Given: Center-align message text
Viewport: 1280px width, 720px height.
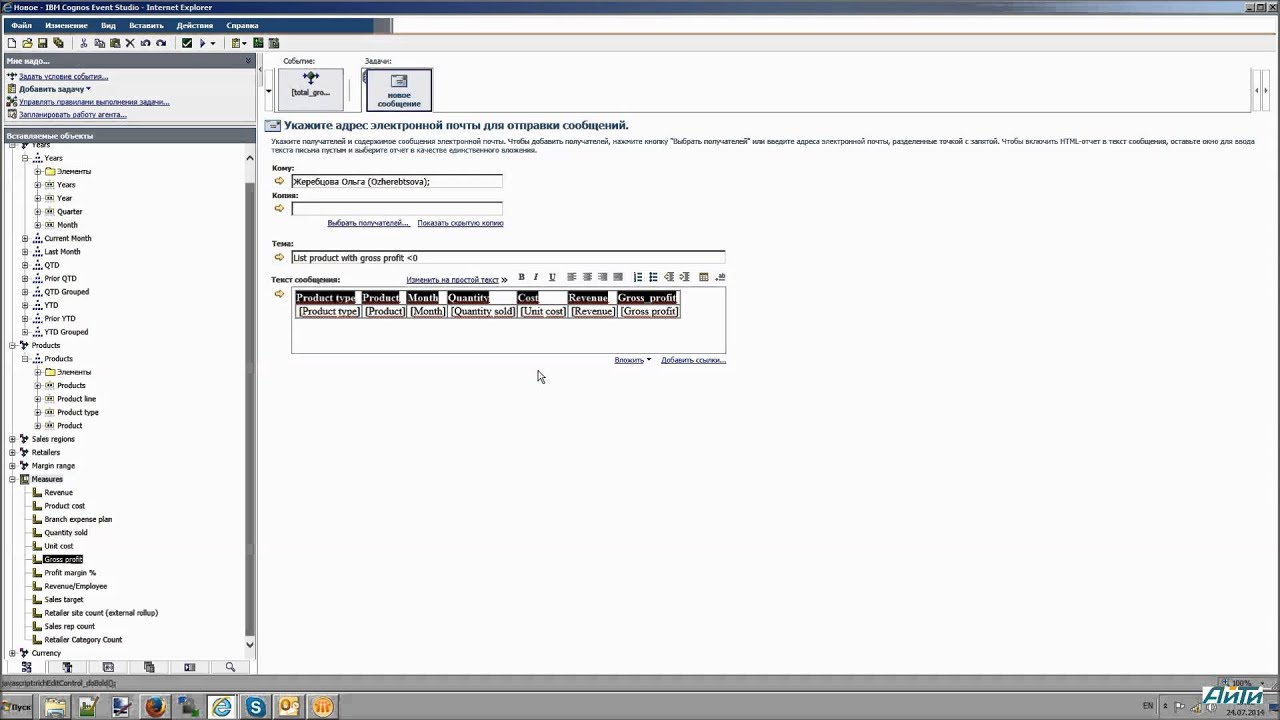Looking at the screenshot, I should [587, 277].
